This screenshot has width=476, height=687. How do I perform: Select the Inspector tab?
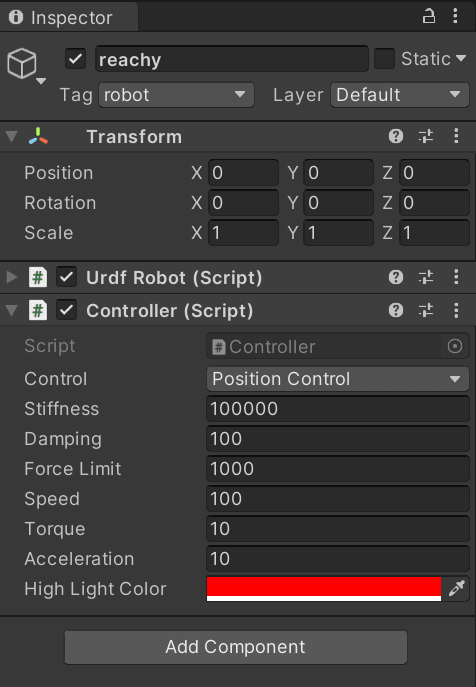69,18
